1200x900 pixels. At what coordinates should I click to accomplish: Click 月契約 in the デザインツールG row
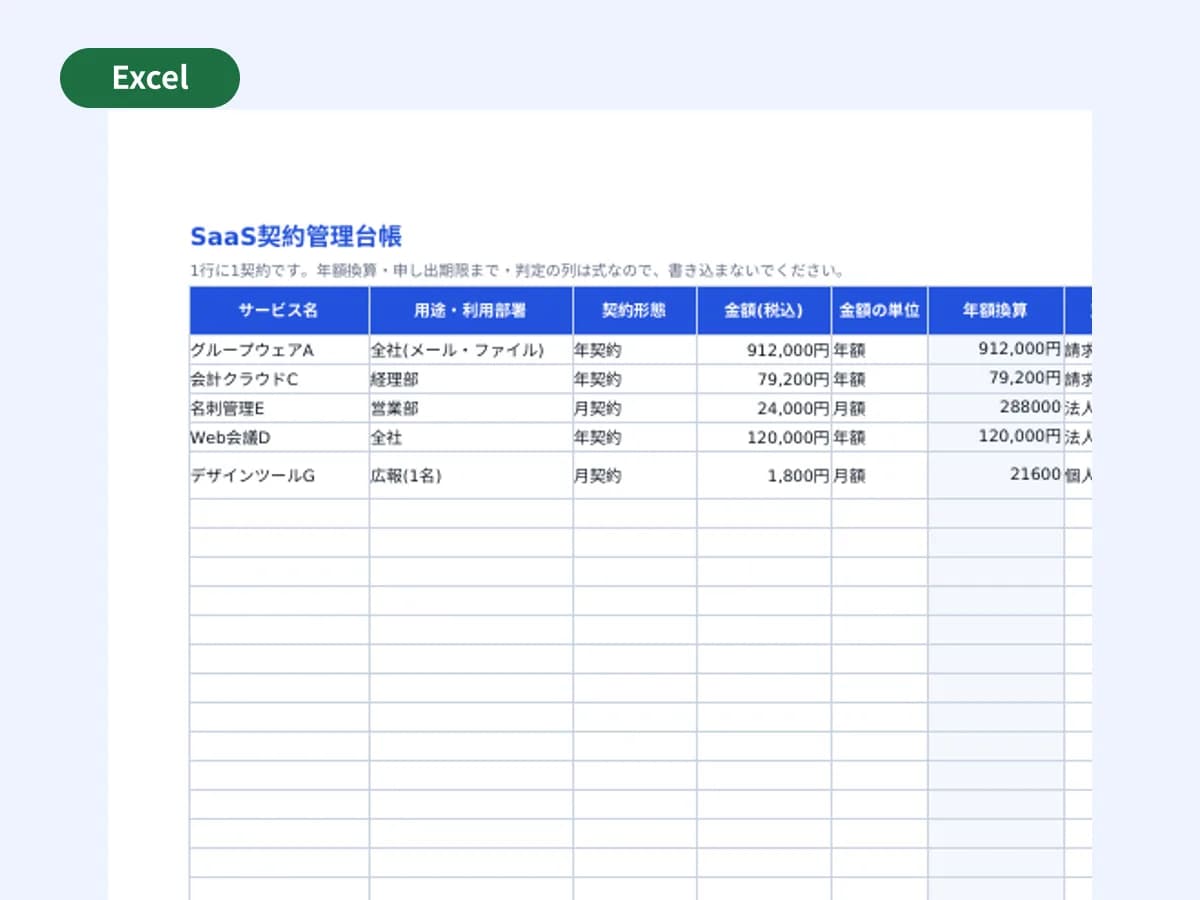(x=635, y=475)
